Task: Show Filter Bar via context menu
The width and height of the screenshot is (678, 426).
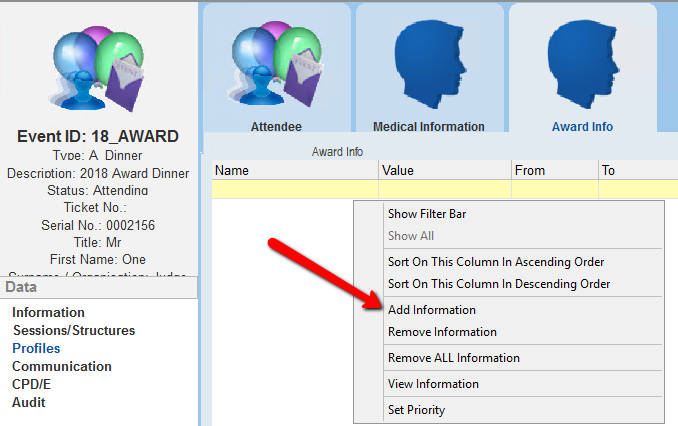Action: pos(427,214)
